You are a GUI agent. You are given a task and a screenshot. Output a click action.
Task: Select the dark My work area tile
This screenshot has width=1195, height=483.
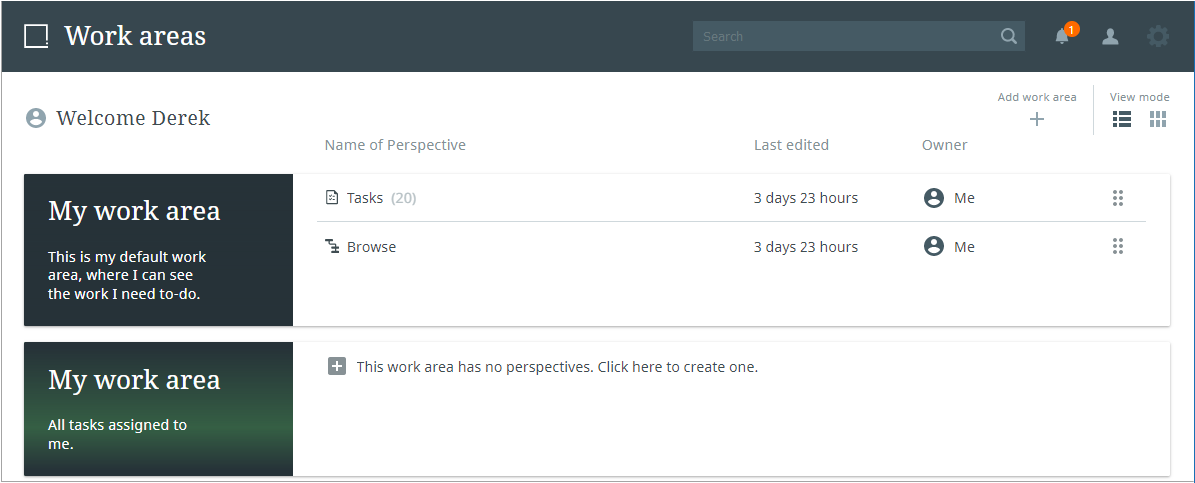tap(159, 250)
